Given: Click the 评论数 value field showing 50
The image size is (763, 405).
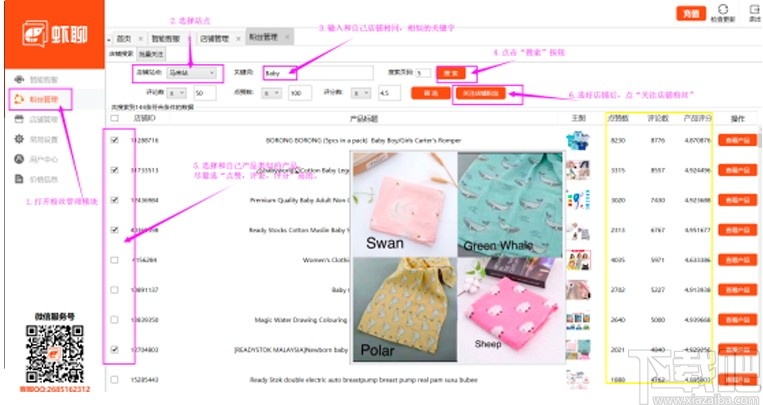Looking at the screenshot, I should coord(205,93).
